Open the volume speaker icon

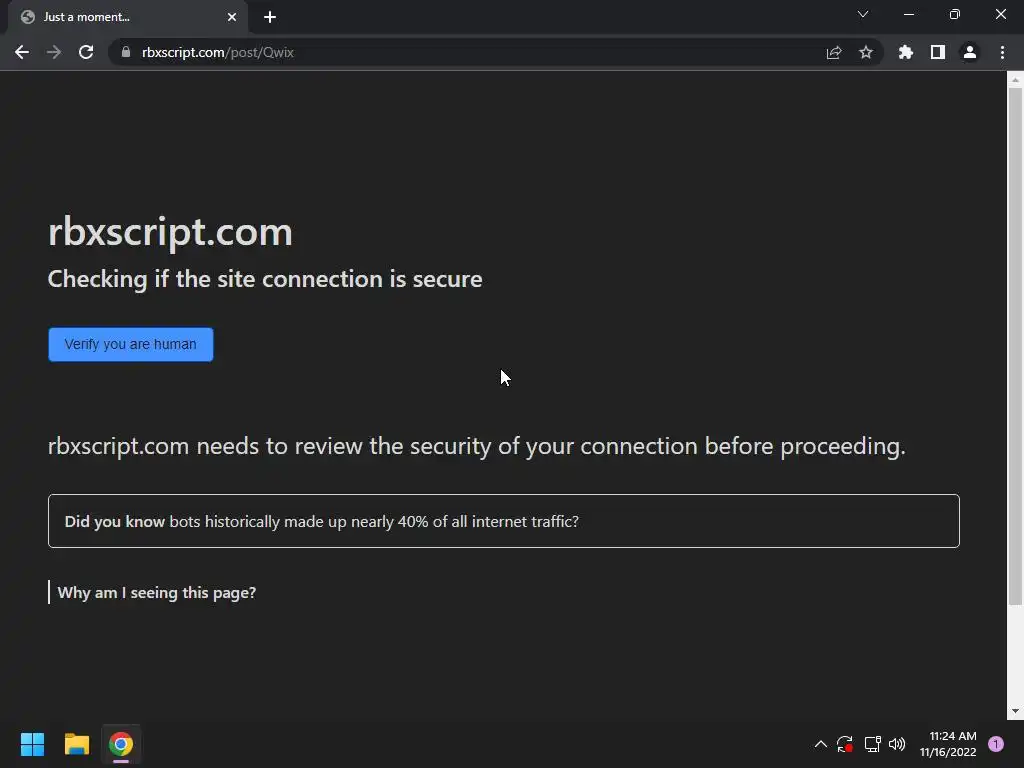pos(897,744)
